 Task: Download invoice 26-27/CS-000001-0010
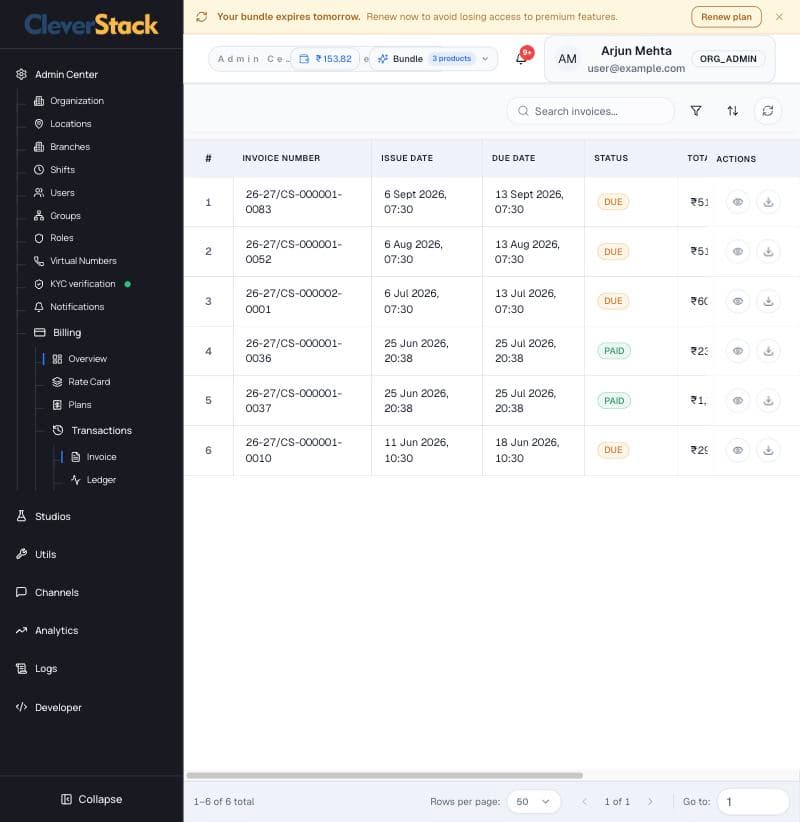tap(768, 450)
